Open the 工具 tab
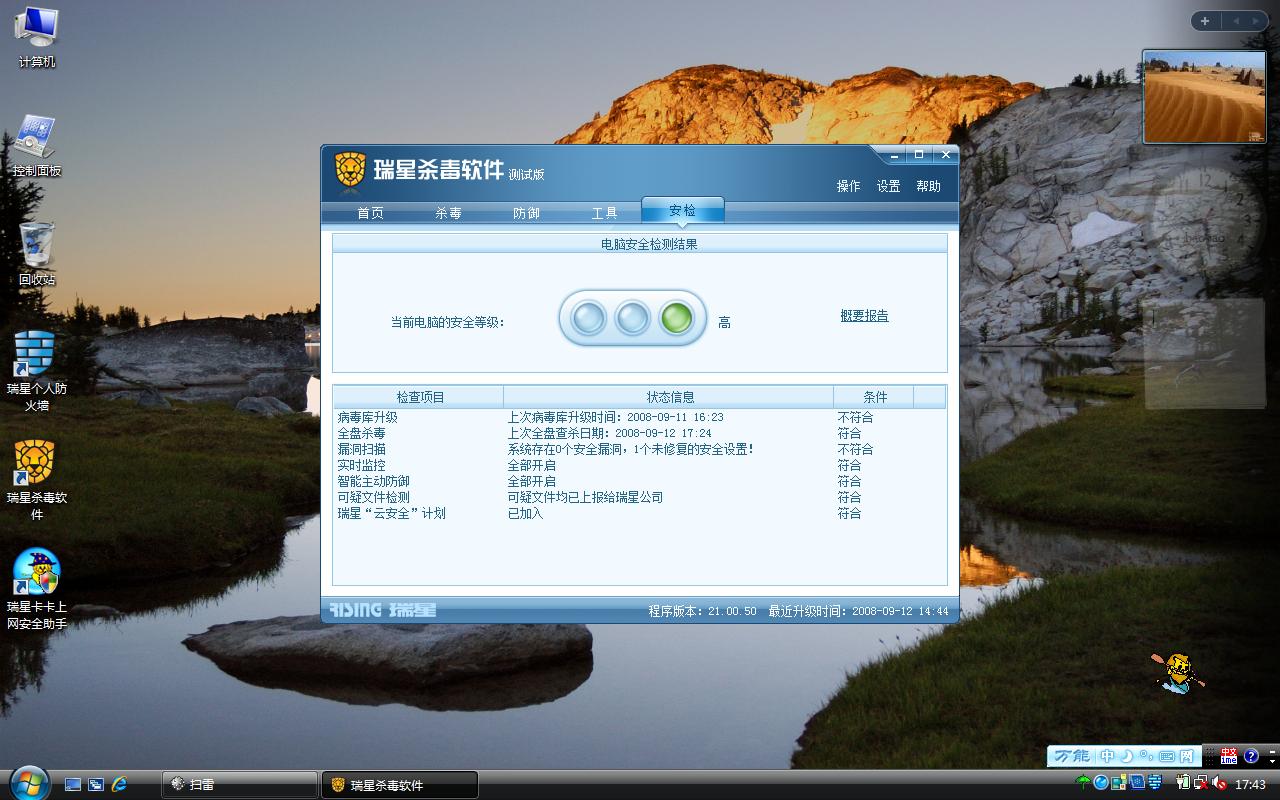This screenshot has width=1280, height=800. coord(605,213)
